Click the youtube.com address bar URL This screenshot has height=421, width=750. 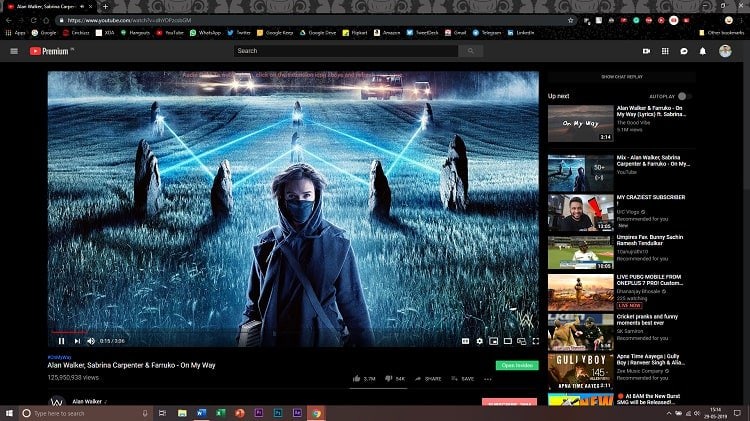coord(129,20)
